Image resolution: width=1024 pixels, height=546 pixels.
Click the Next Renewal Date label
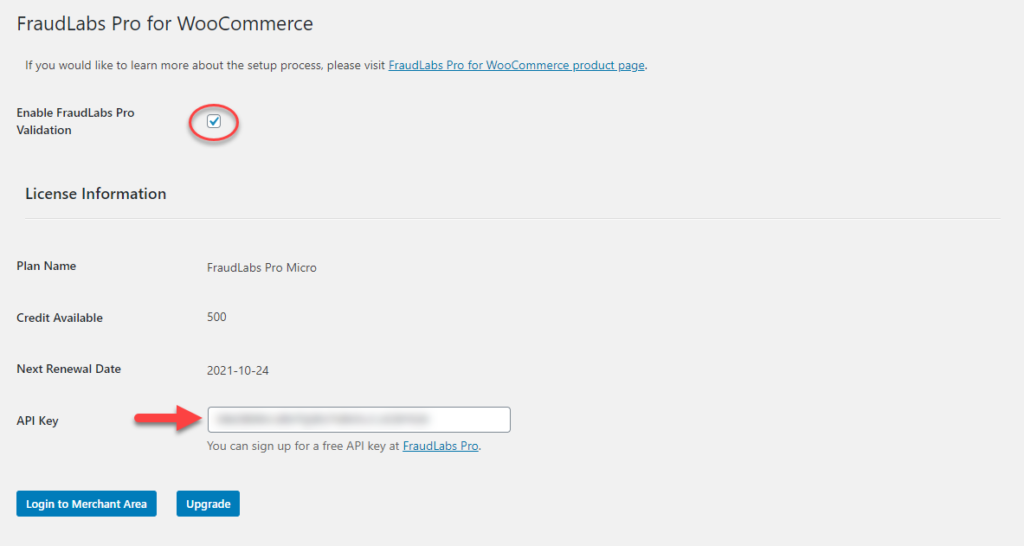[x=69, y=369]
